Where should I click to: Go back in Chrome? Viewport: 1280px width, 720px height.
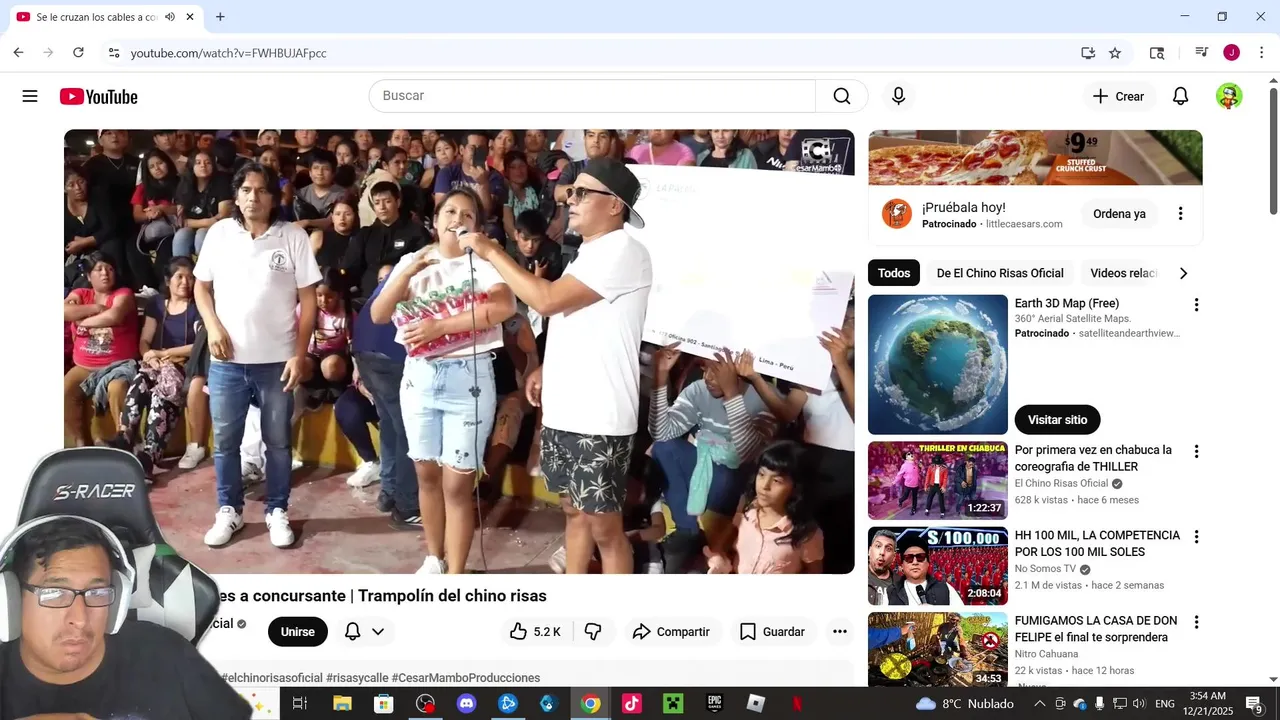tap(18, 53)
